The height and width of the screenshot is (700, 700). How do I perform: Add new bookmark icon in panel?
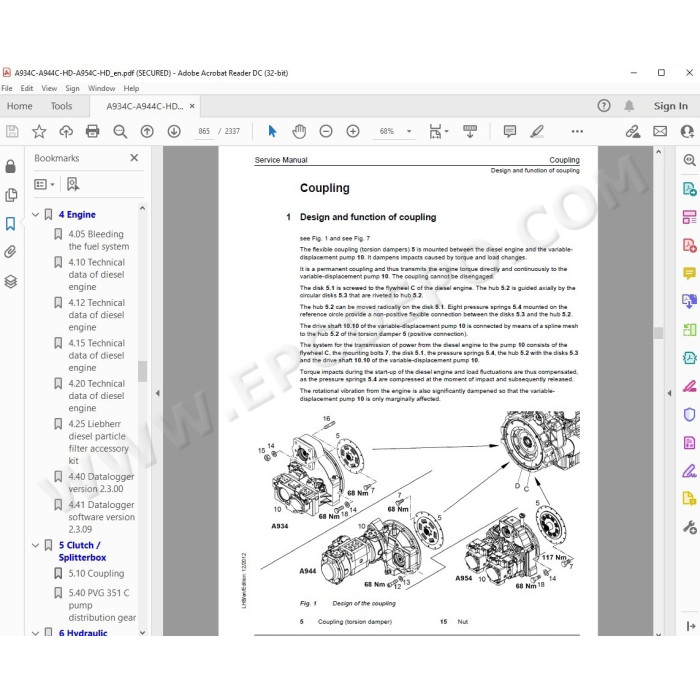click(73, 184)
